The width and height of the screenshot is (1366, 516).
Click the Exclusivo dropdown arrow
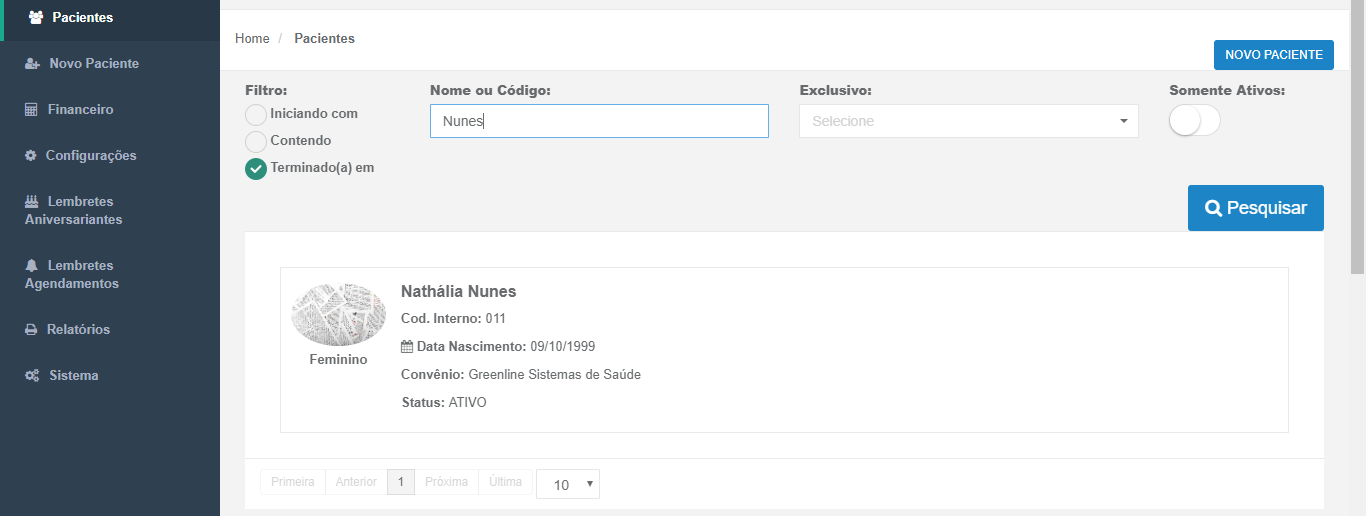coord(1123,121)
